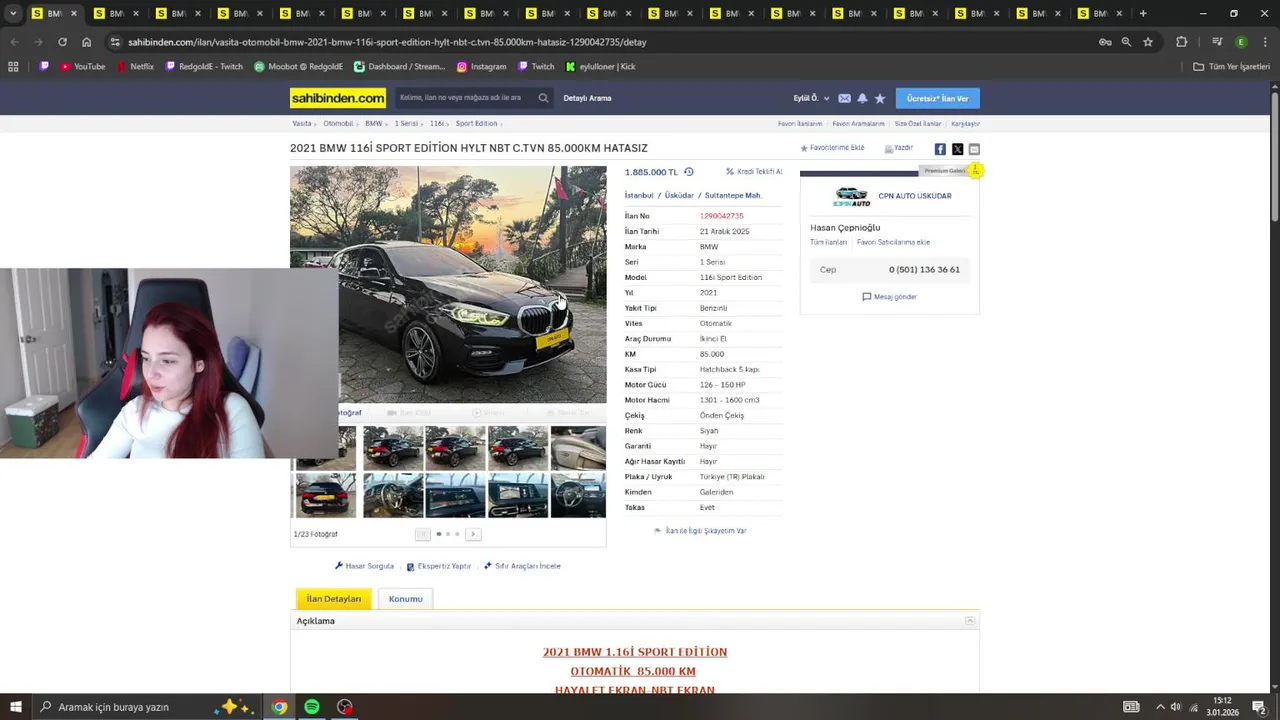Viewport: 1280px width, 720px height.
Task: Click Mesaj gönder link
Action: [x=889, y=297]
